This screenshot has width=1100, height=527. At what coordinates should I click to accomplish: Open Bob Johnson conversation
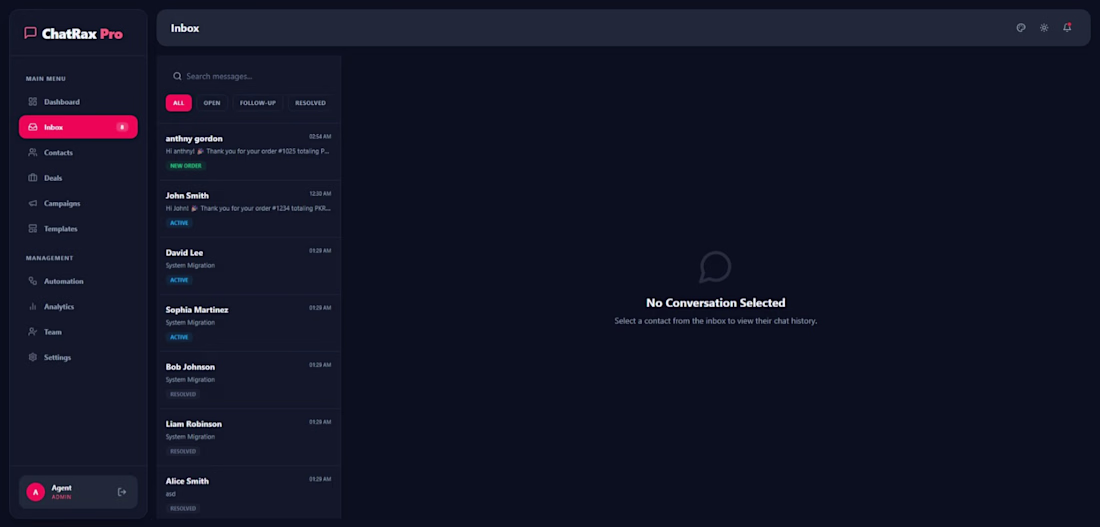pos(249,380)
